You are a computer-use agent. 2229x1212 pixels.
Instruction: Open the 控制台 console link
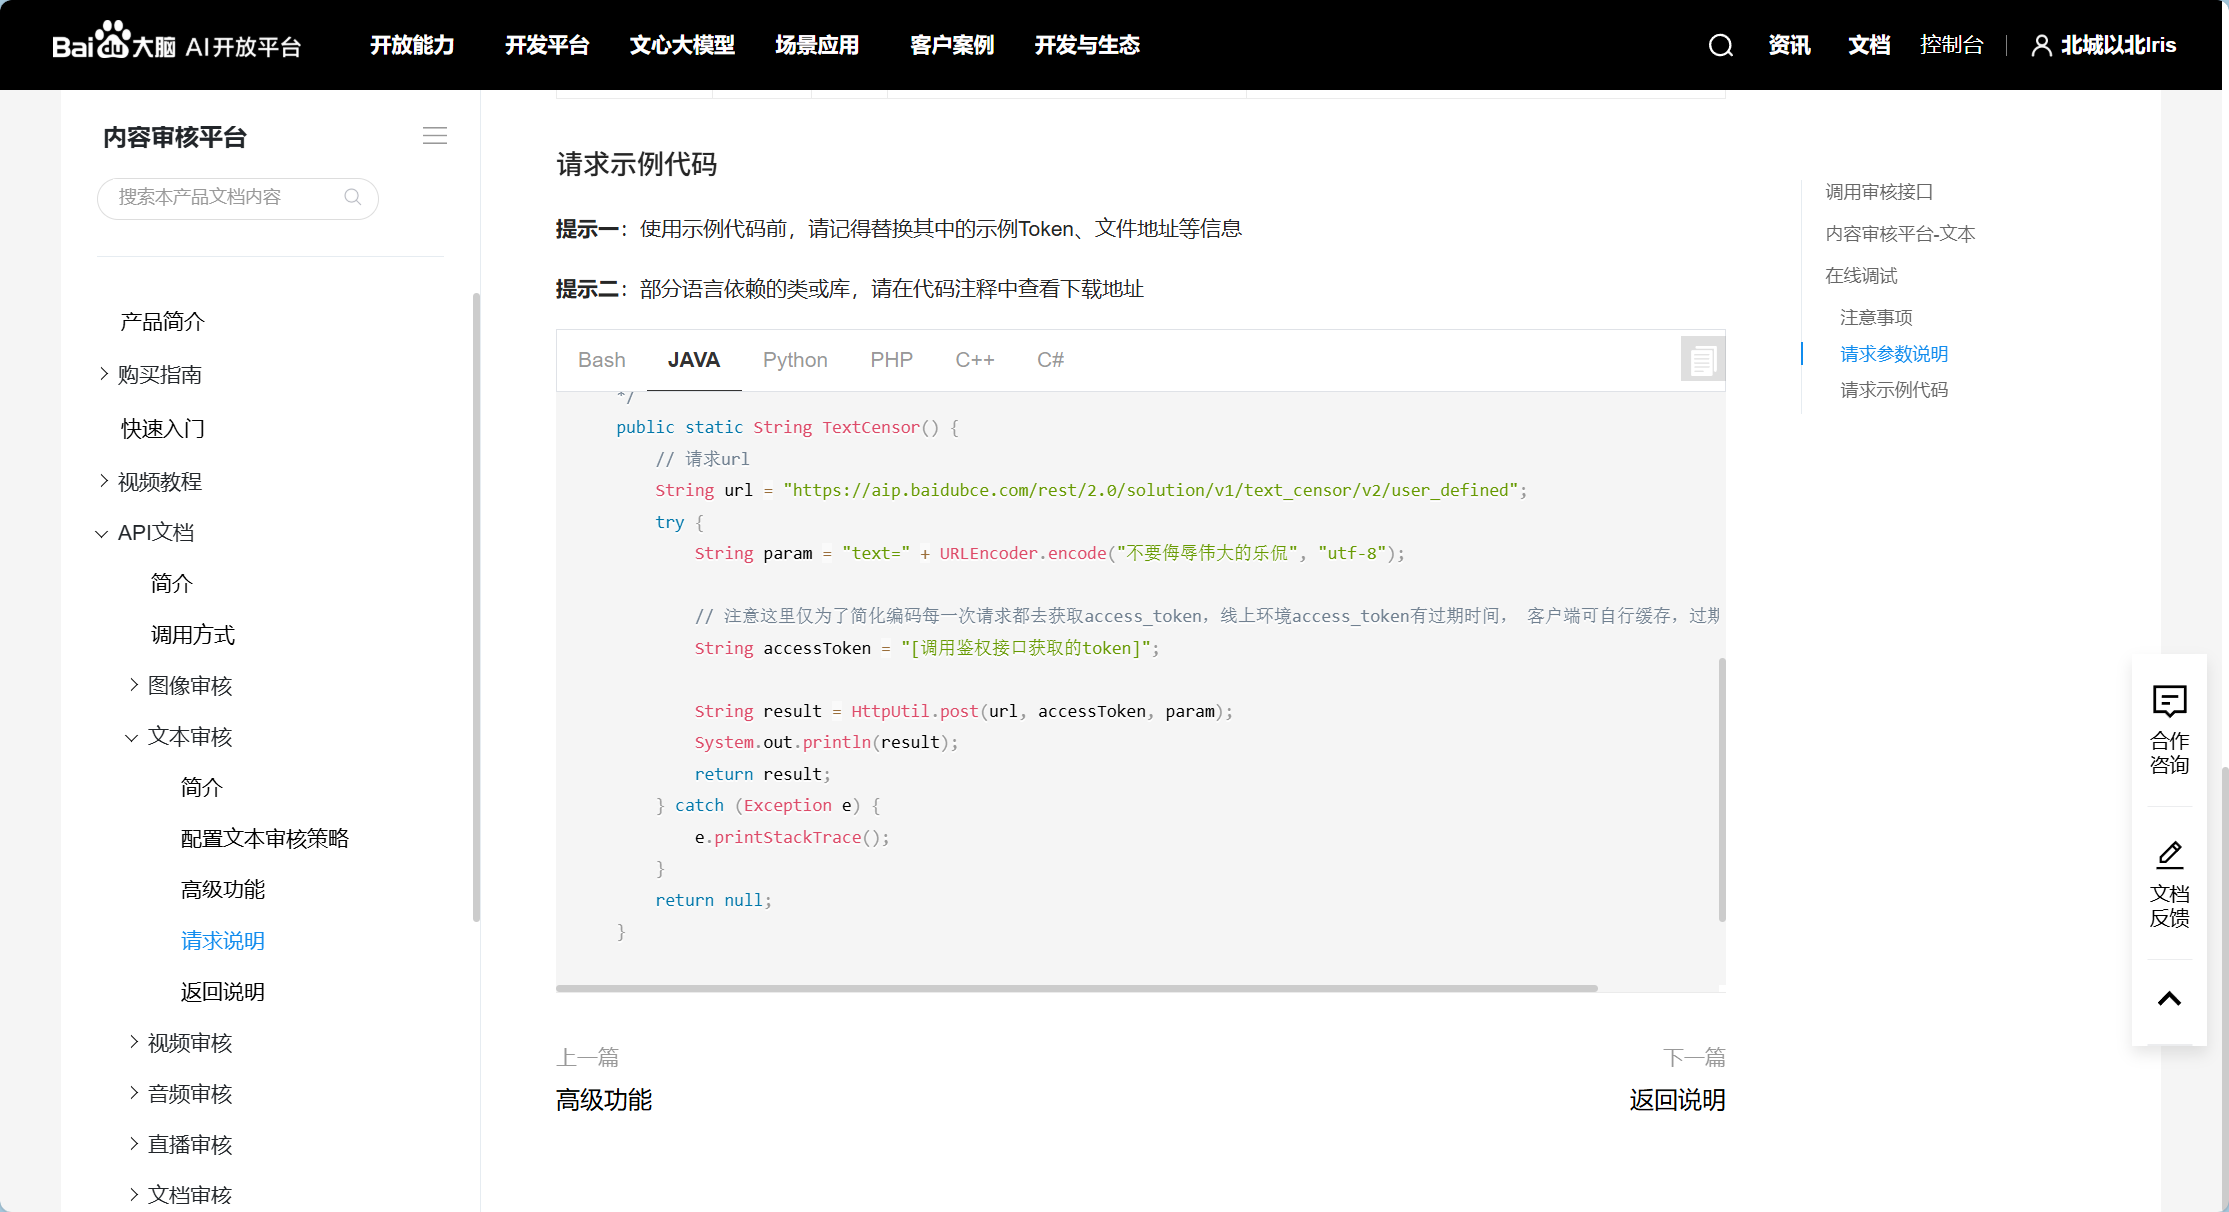point(1951,45)
